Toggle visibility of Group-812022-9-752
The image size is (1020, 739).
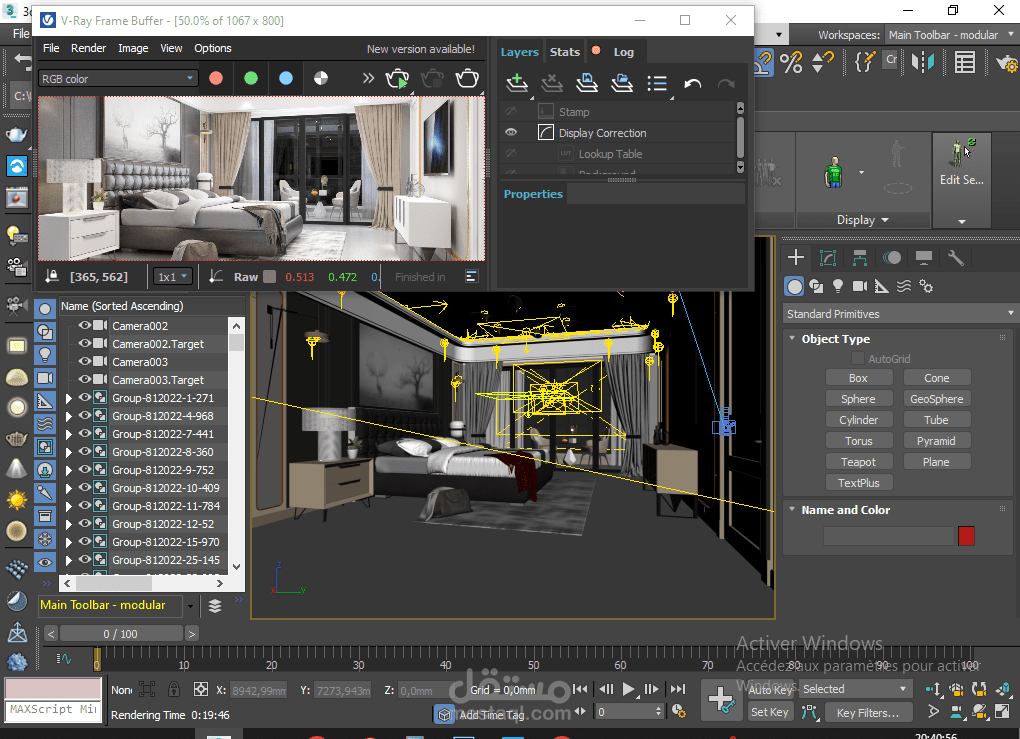pos(85,470)
